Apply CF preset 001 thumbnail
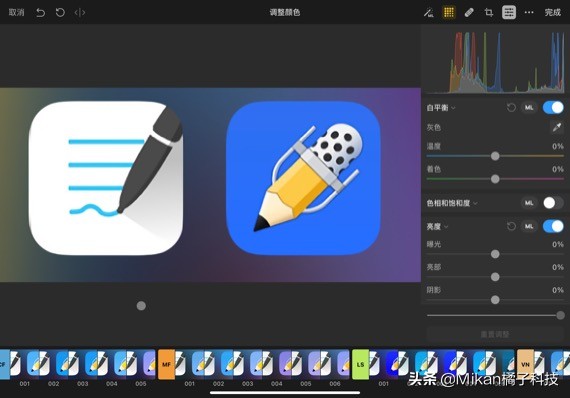 [x=25, y=364]
